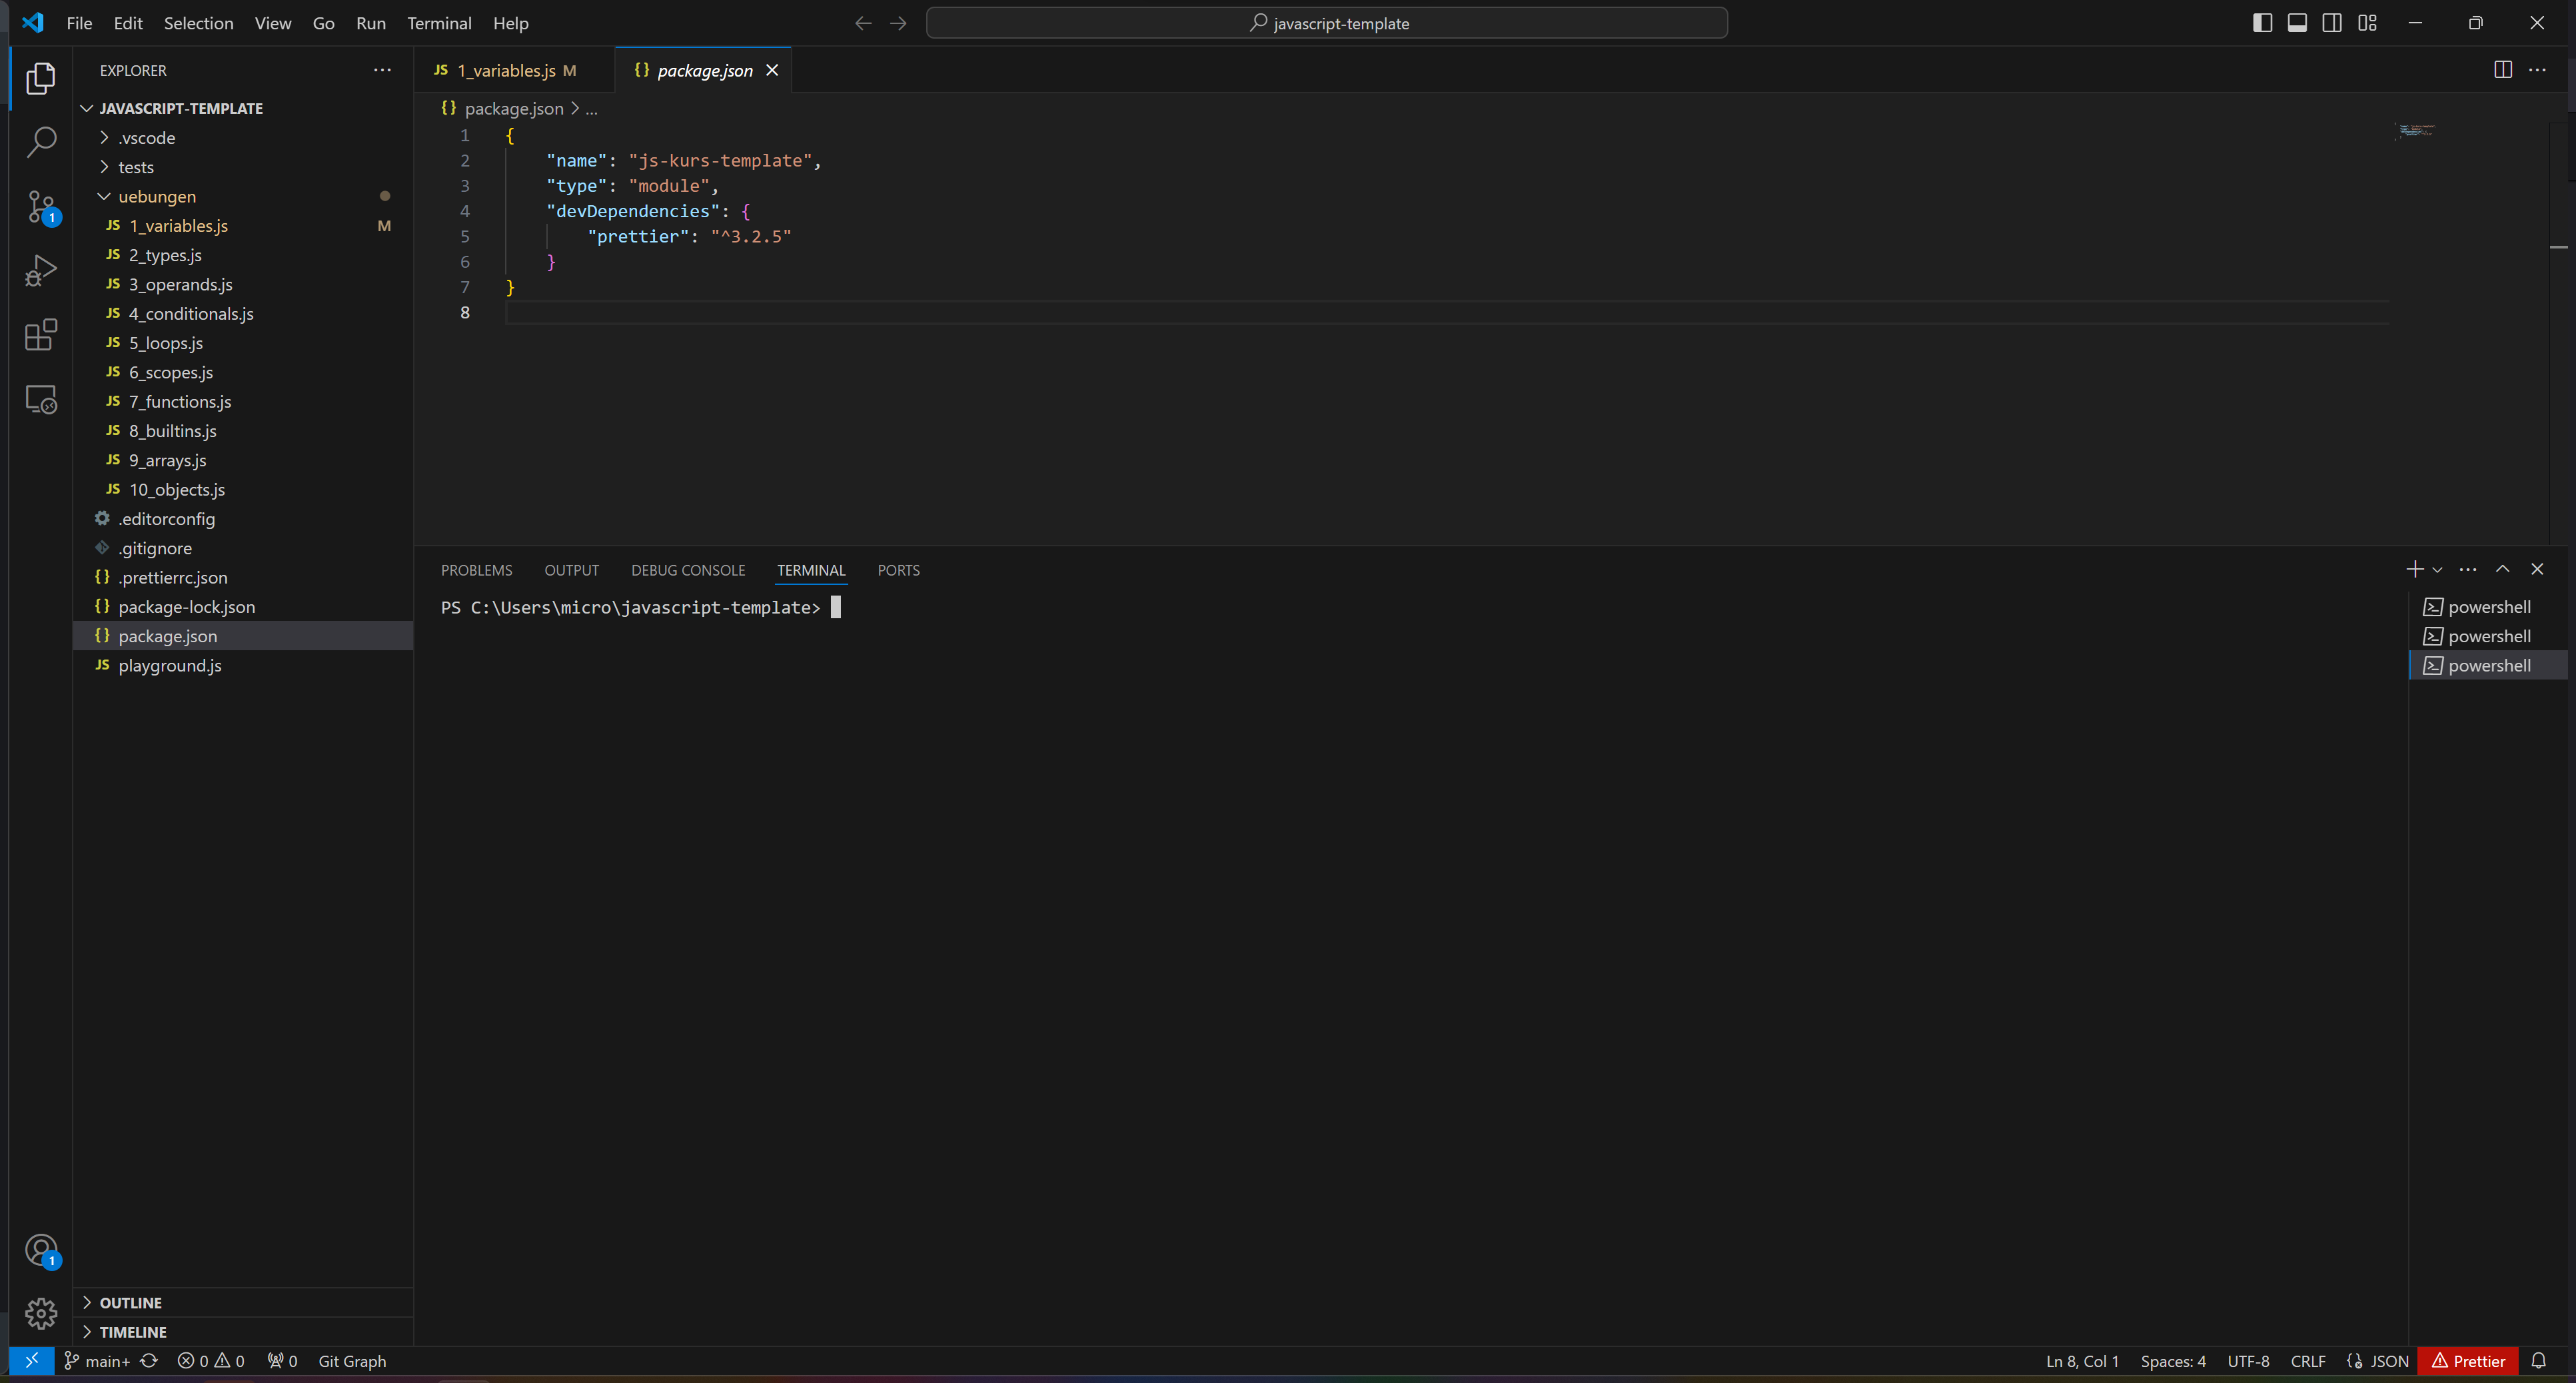Collapse the uebungen folder
Viewport: 2576px width, 1383px height.
[156, 197]
